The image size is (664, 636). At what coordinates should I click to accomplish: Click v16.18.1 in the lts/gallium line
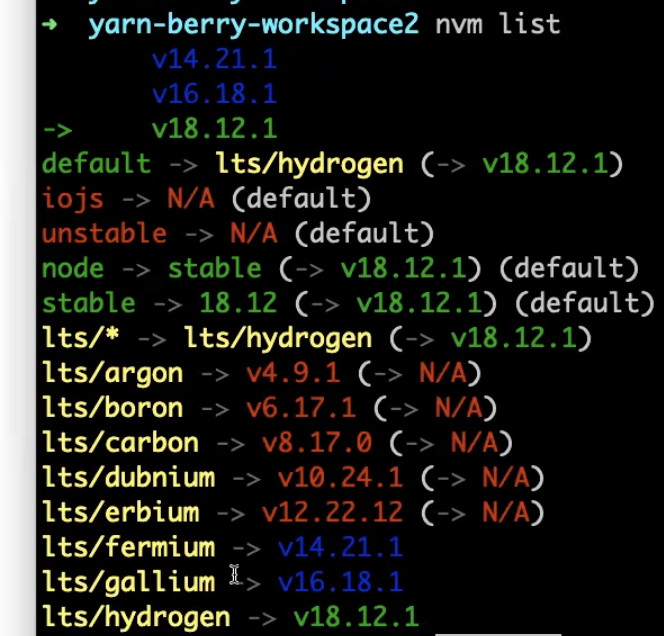click(x=340, y=581)
